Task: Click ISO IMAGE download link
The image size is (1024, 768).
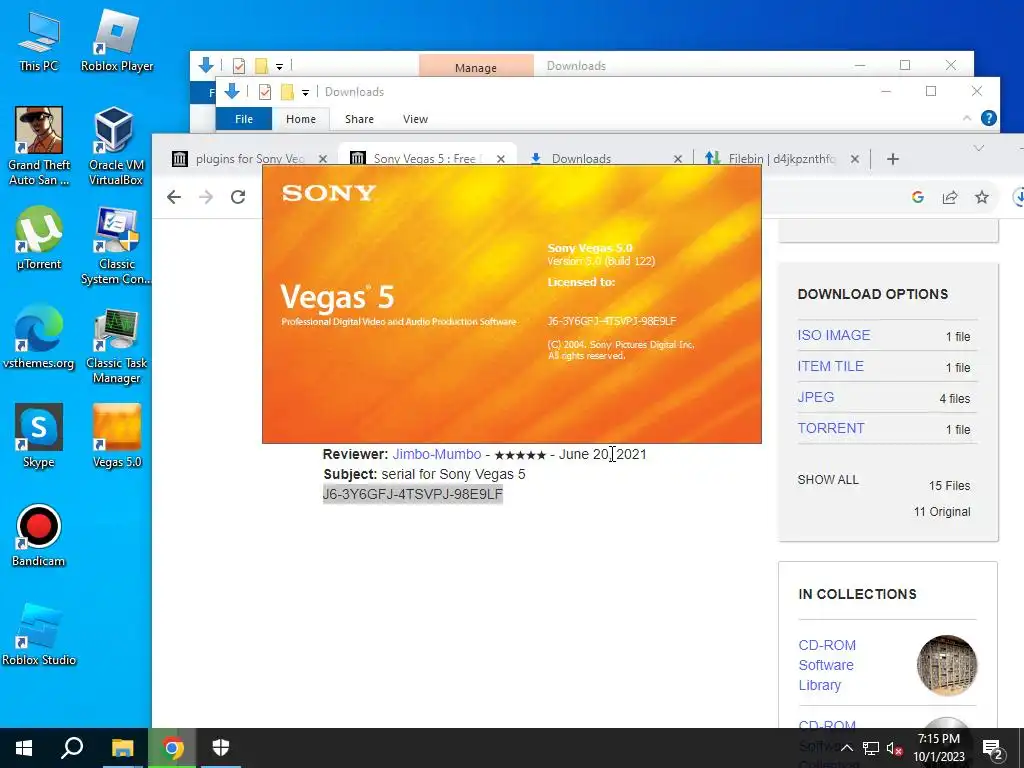Action: (833, 335)
